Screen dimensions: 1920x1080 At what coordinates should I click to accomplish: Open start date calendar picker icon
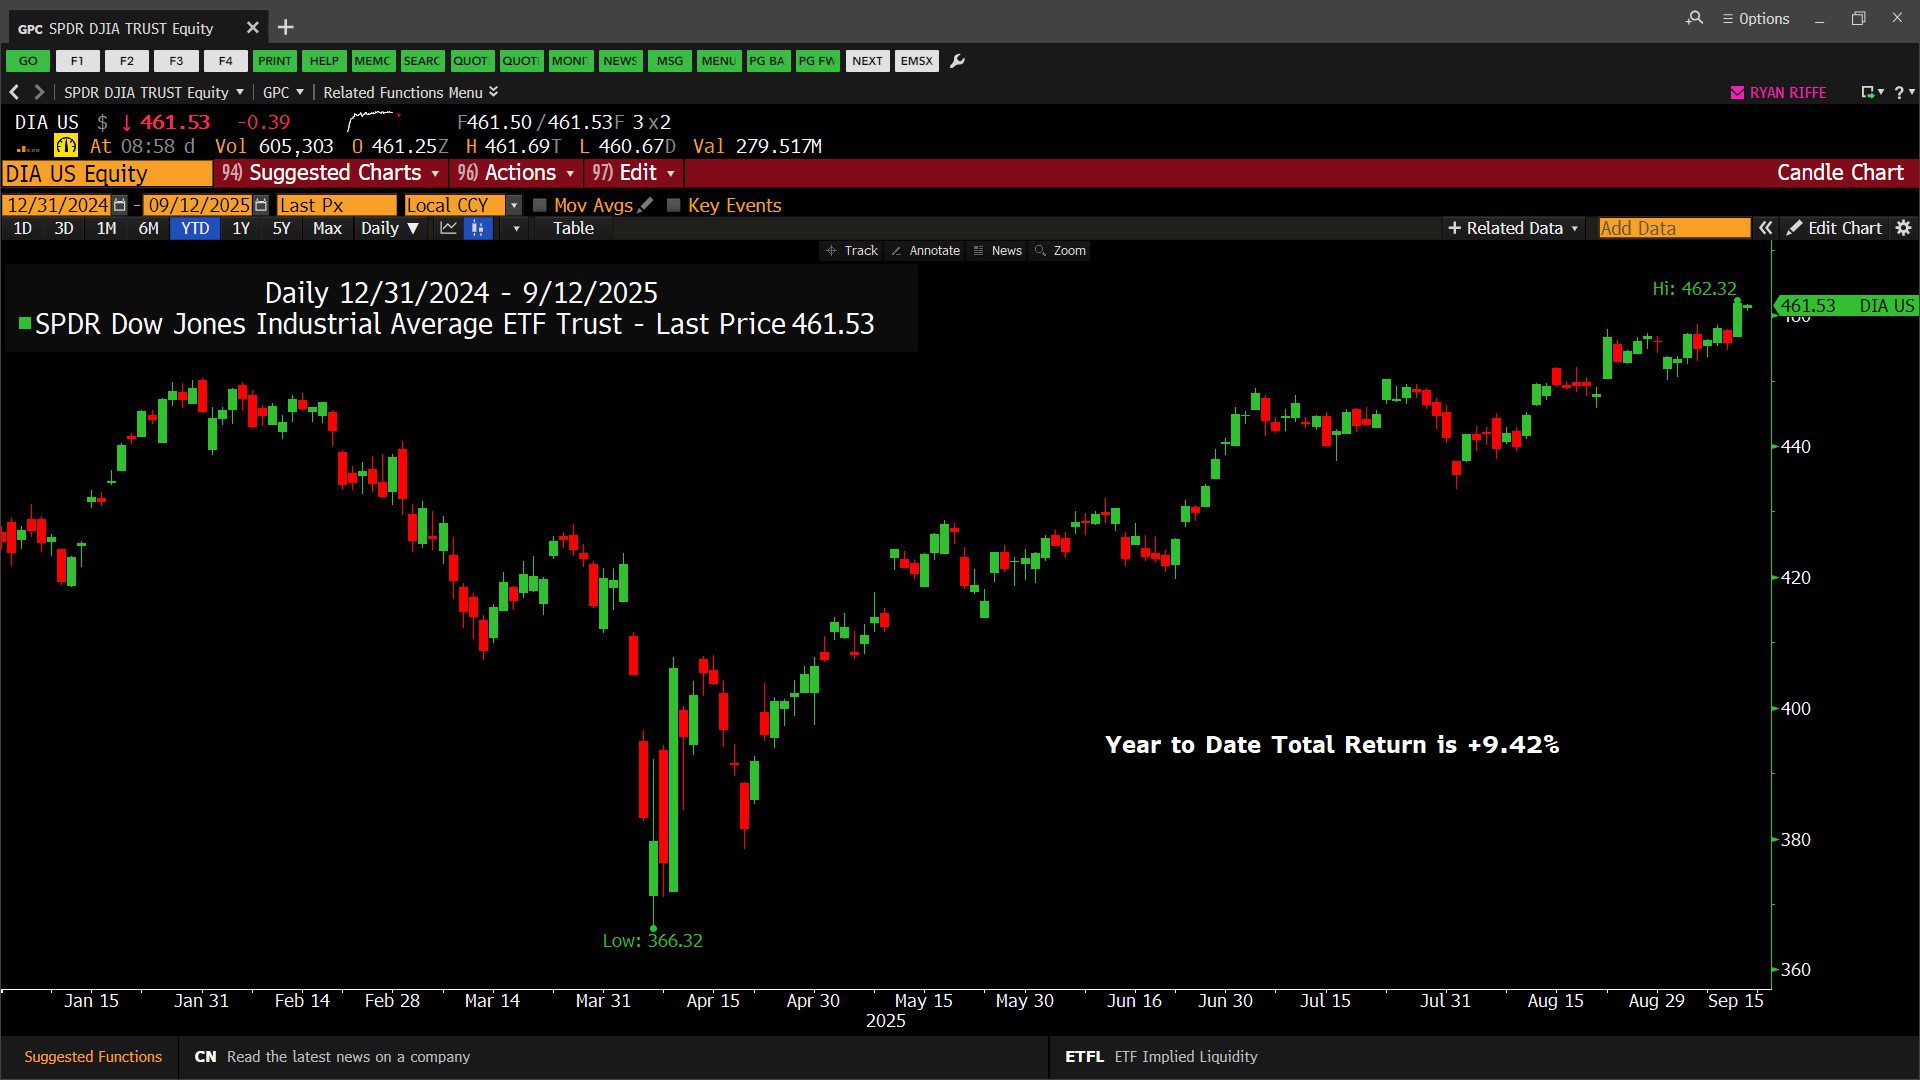[x=120, y=205]
